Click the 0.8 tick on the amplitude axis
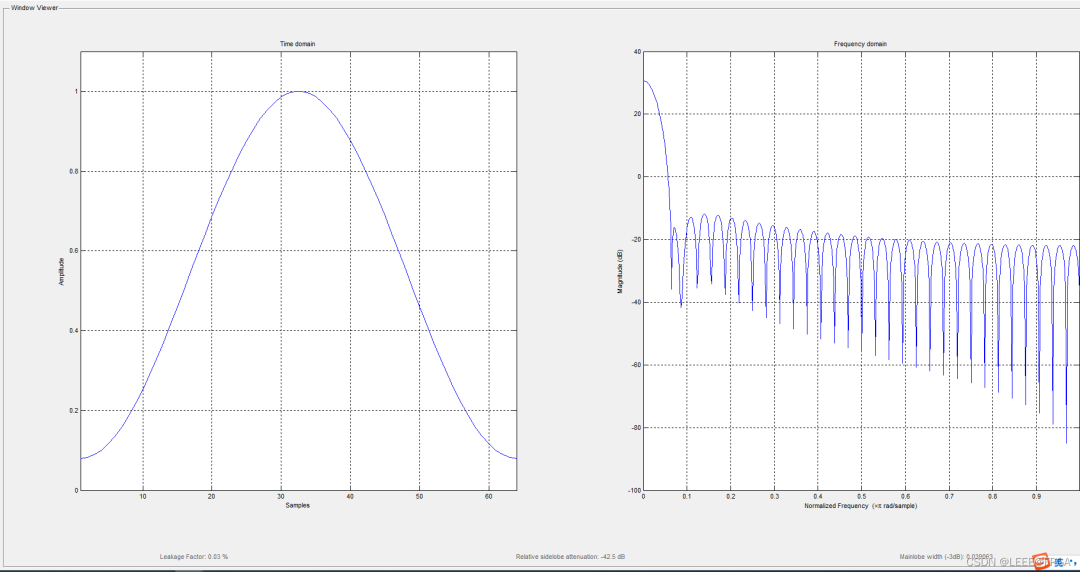This screenshot has height=572, width=1080. (72, 171)
